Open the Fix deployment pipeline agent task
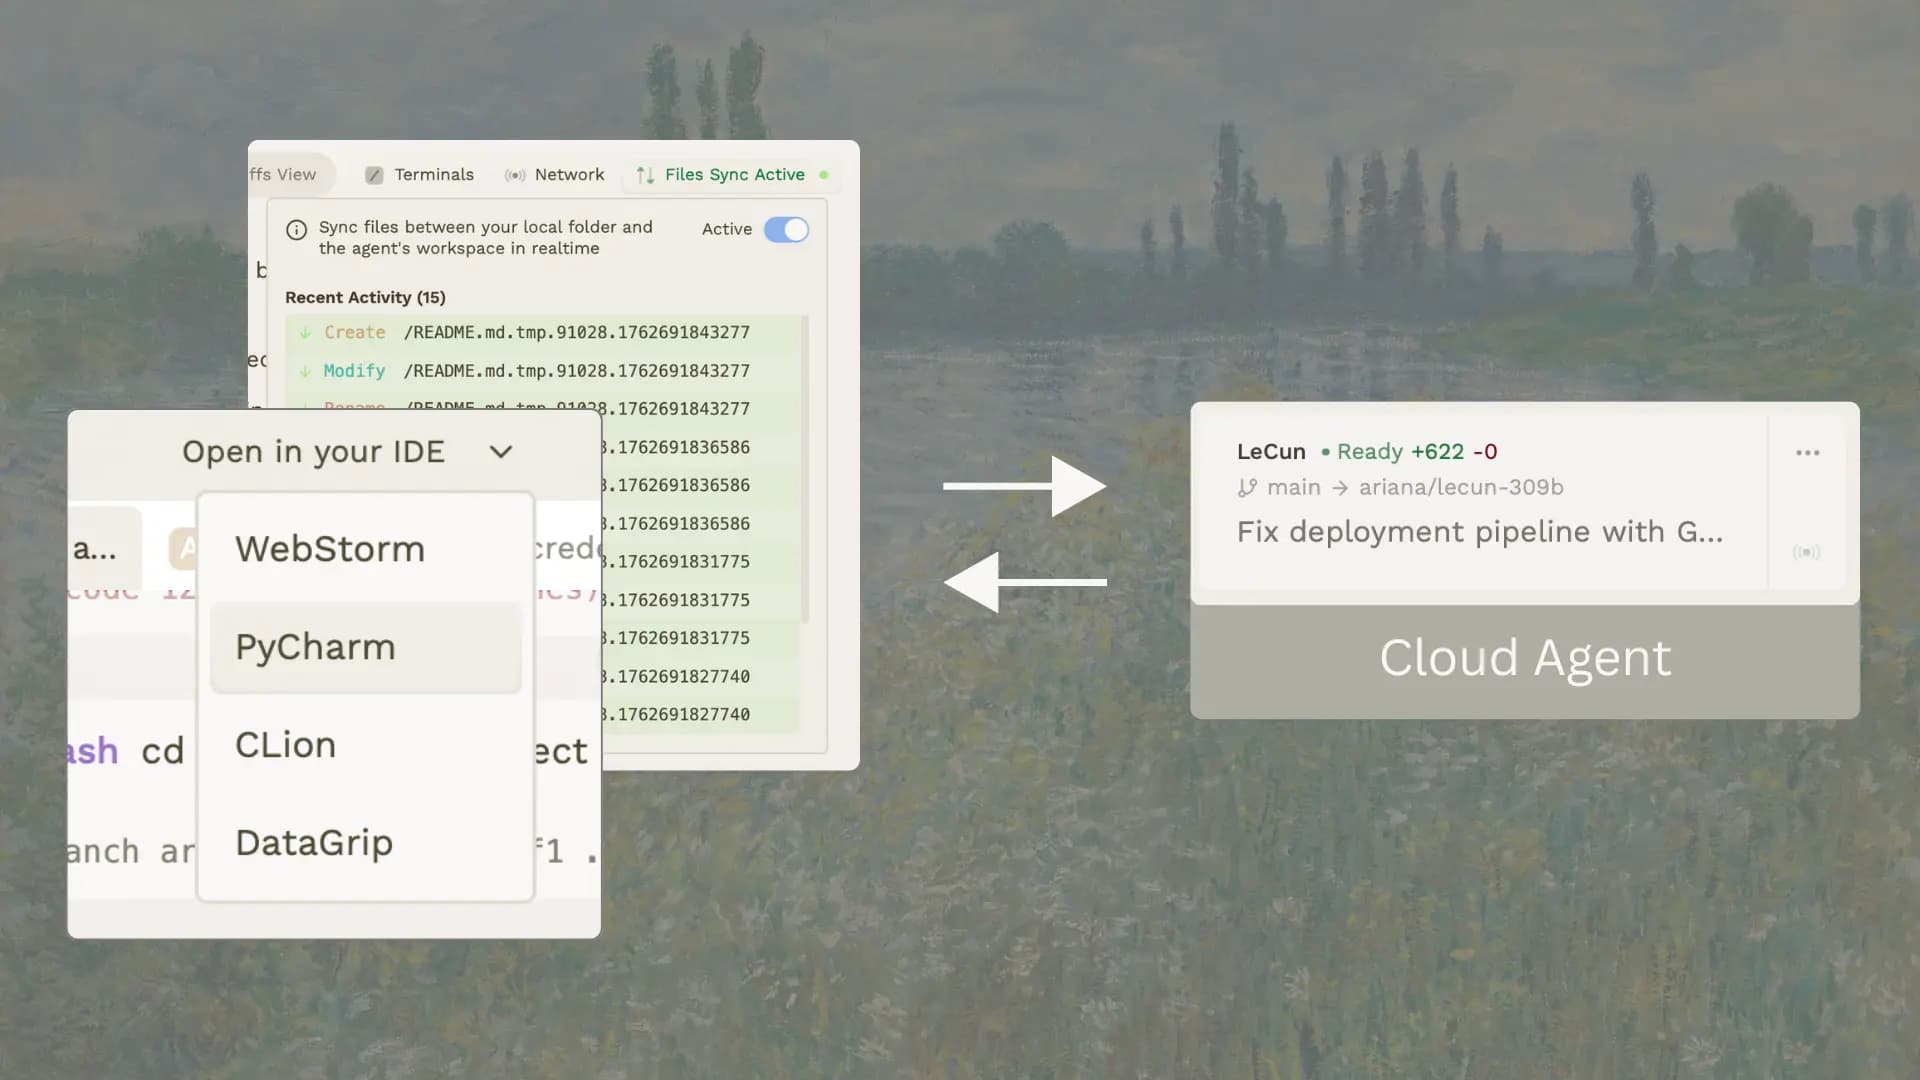The height and width of the screenshot is (1080, 1920). click(x=1479, y=532)
